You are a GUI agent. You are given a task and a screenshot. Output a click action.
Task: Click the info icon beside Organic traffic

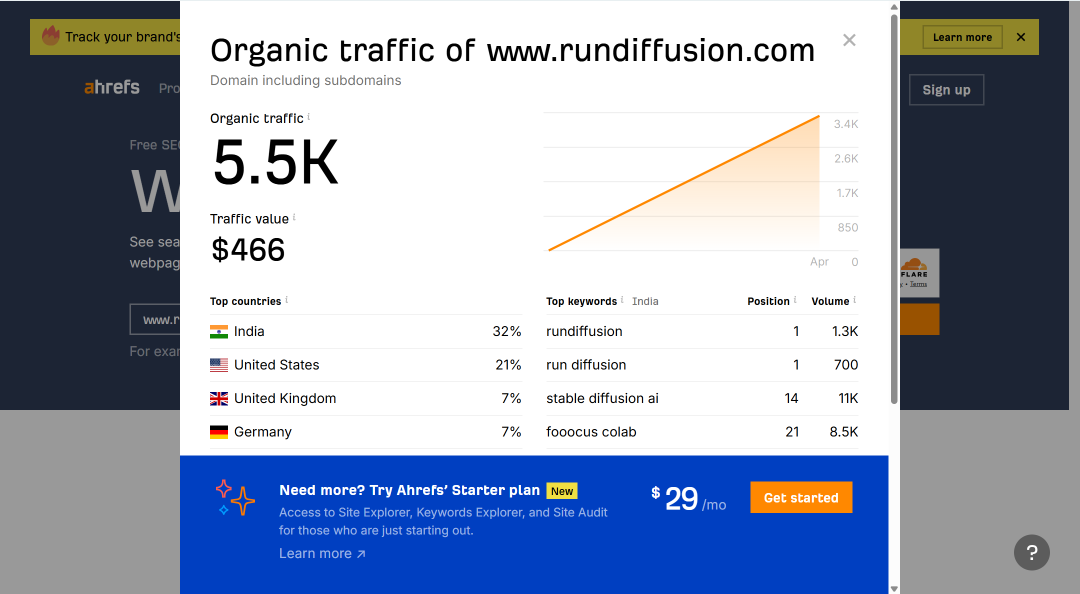click(x=309, y=116)
